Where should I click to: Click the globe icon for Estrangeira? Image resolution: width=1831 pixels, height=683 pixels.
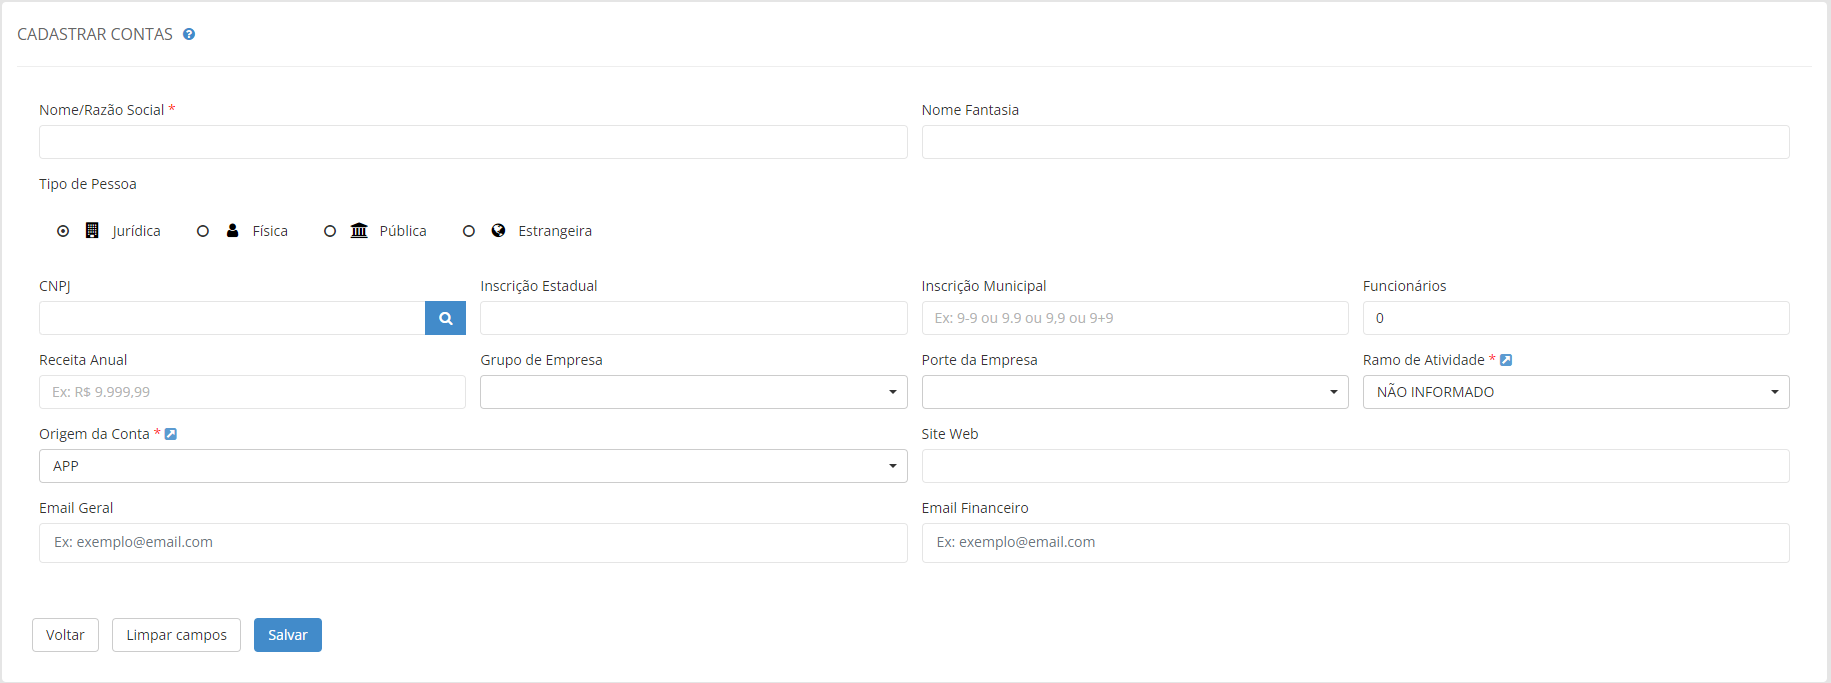498,231
